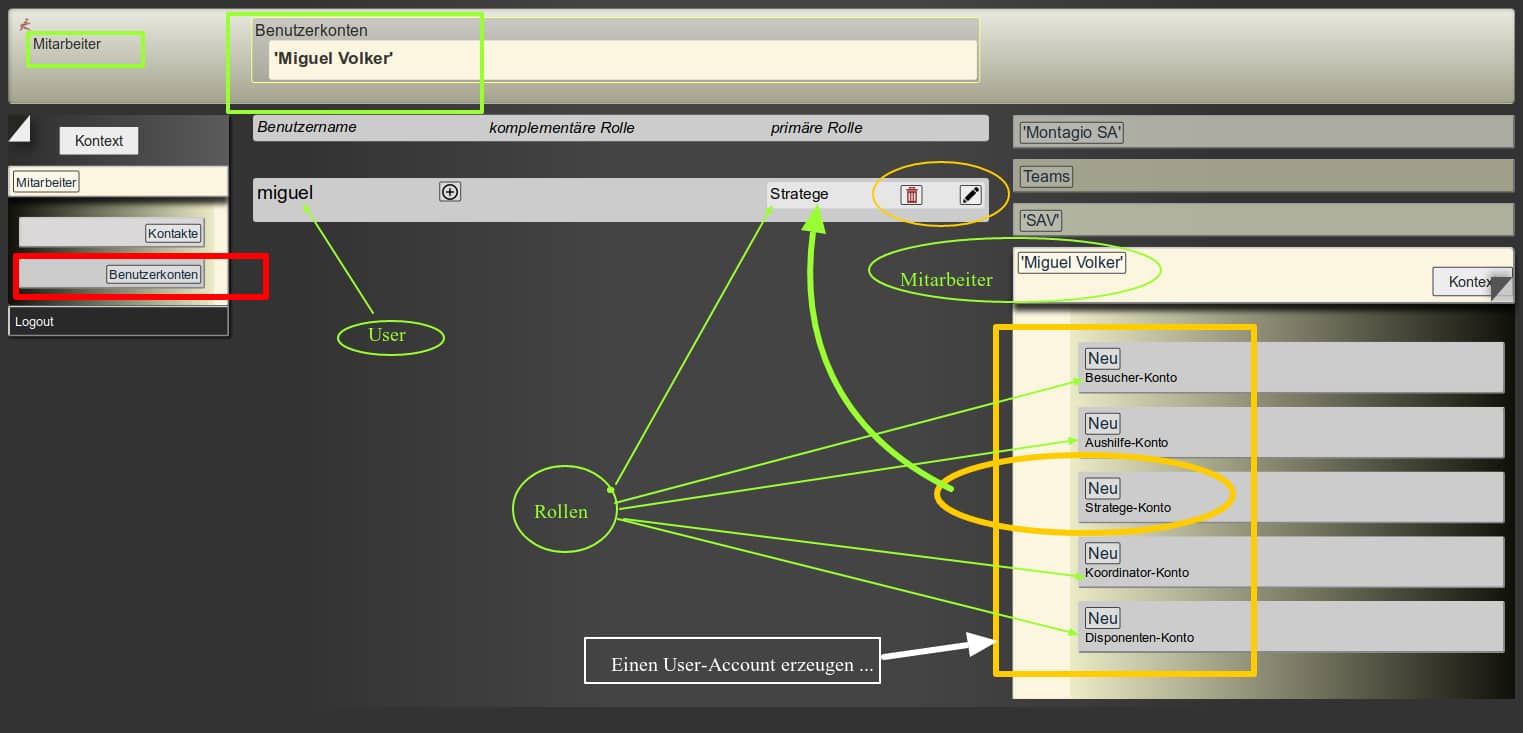Click Neu for Stratege-Konto
This screenshot has height=733, width=1523.
point(1102,489)
